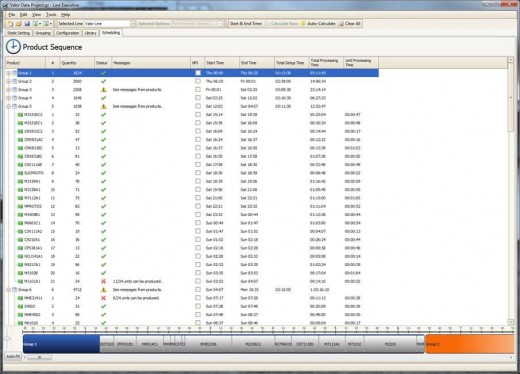Switch to the Configuration tab
Screen dimensions: 520x374
(x=67, y=33)
